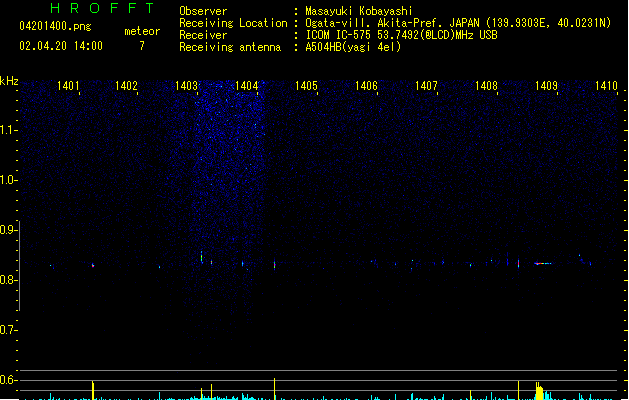Click the red-green echo just after 1404

pos(274,264)
